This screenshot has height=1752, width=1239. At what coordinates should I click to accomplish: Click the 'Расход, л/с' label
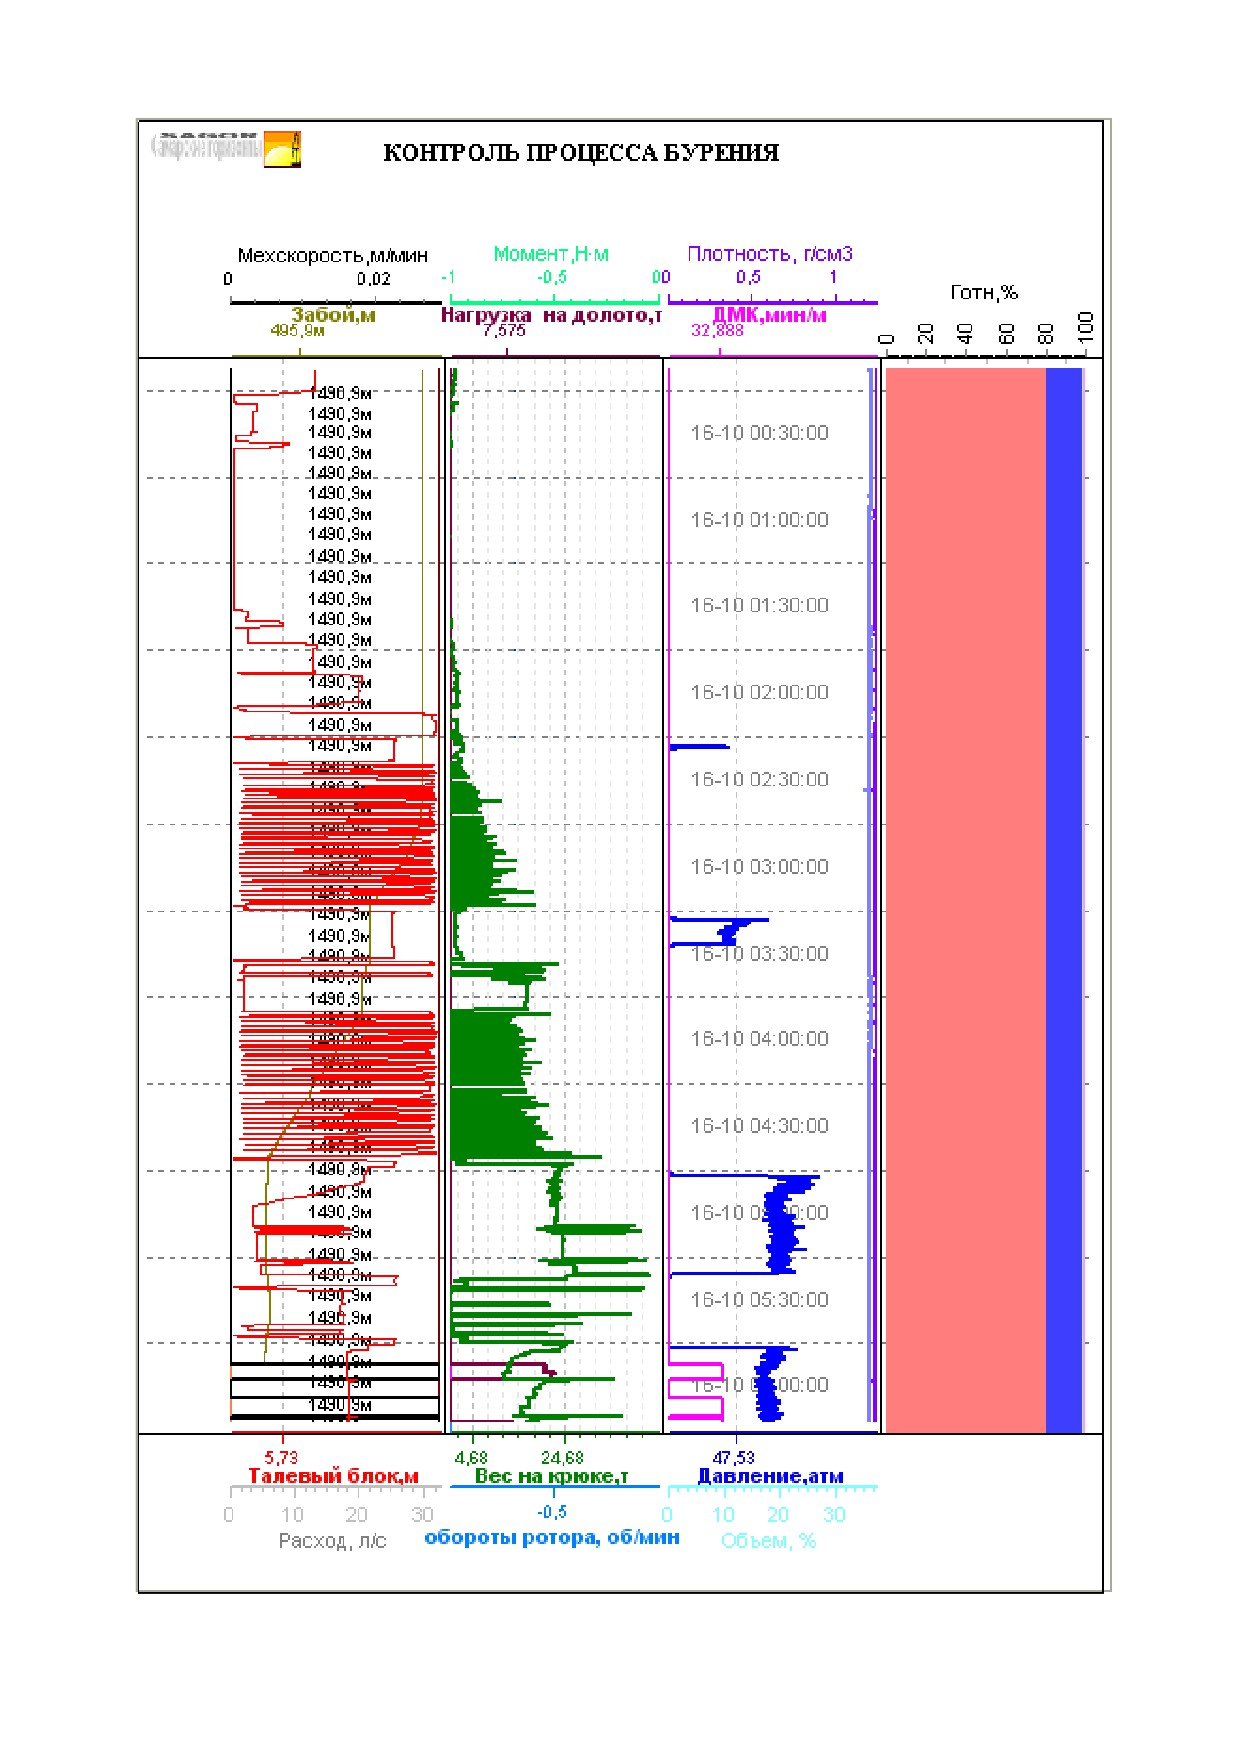click(x=332, y=1541)
